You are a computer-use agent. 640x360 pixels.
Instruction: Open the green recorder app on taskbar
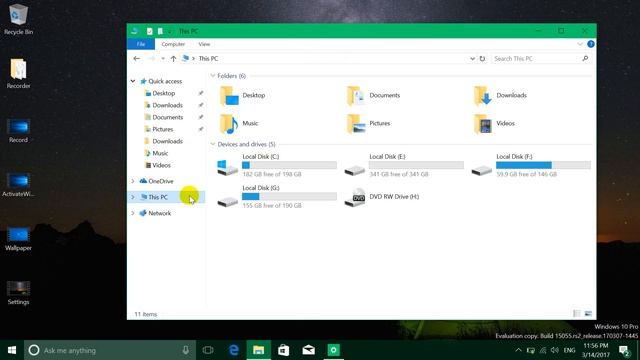pos(333,350)
